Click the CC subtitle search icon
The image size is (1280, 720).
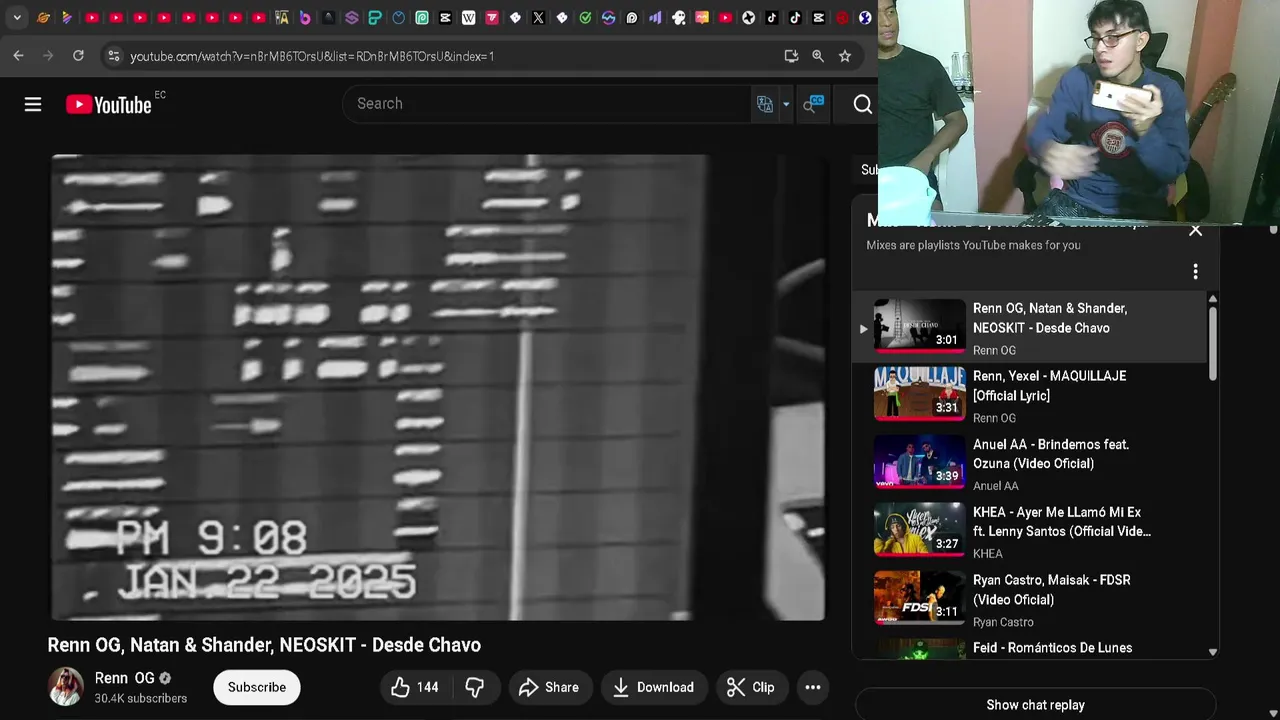(813, 104)
